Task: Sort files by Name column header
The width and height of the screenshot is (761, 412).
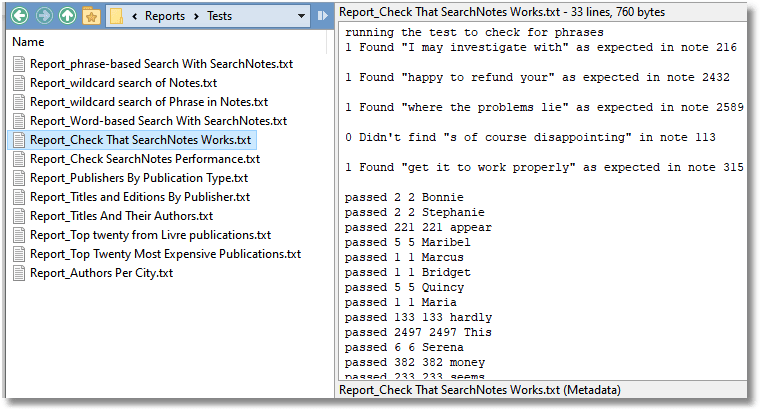Action: [x=28, y=42]
